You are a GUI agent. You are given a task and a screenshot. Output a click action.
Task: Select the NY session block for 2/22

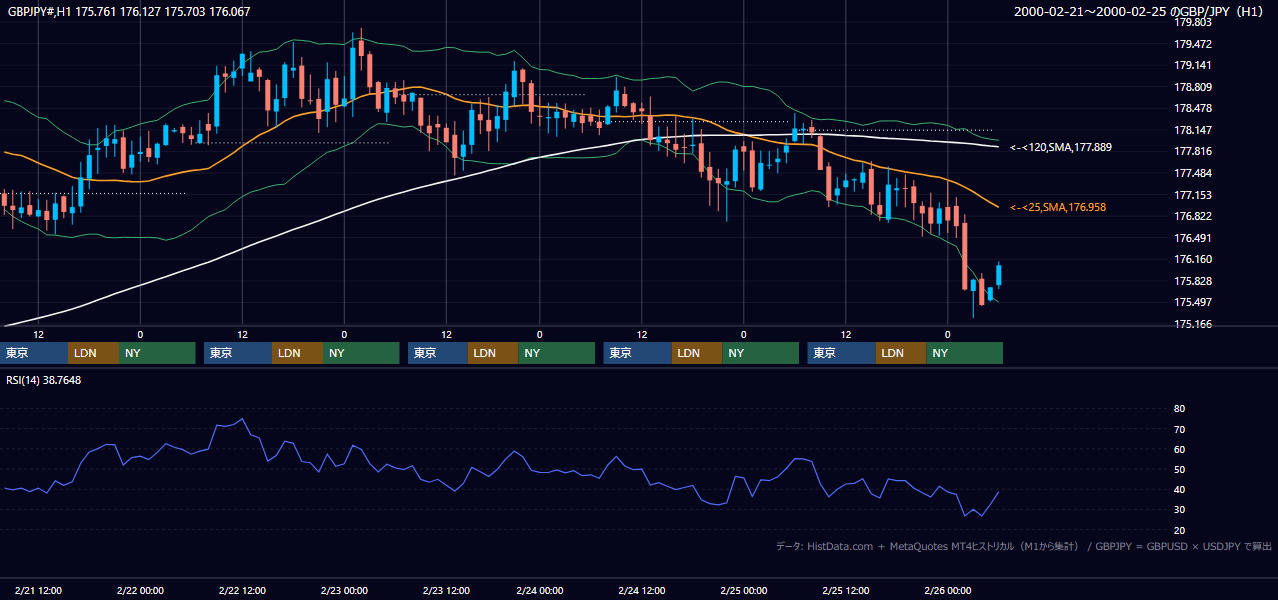tap(361, 353)
